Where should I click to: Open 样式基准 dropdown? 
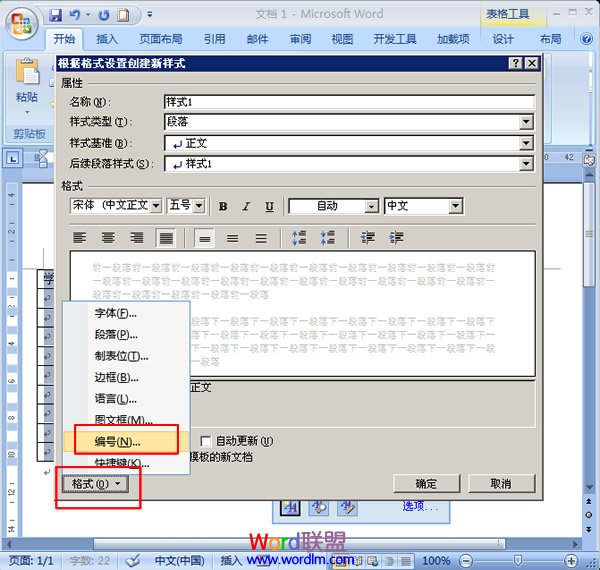(x=526, y=143)
